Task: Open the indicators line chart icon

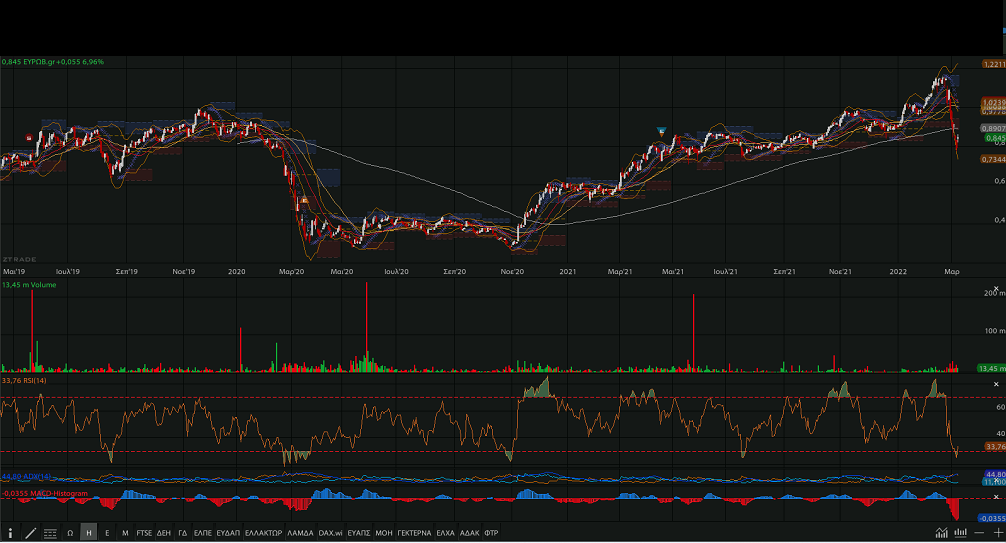Action: pos(941,533)
